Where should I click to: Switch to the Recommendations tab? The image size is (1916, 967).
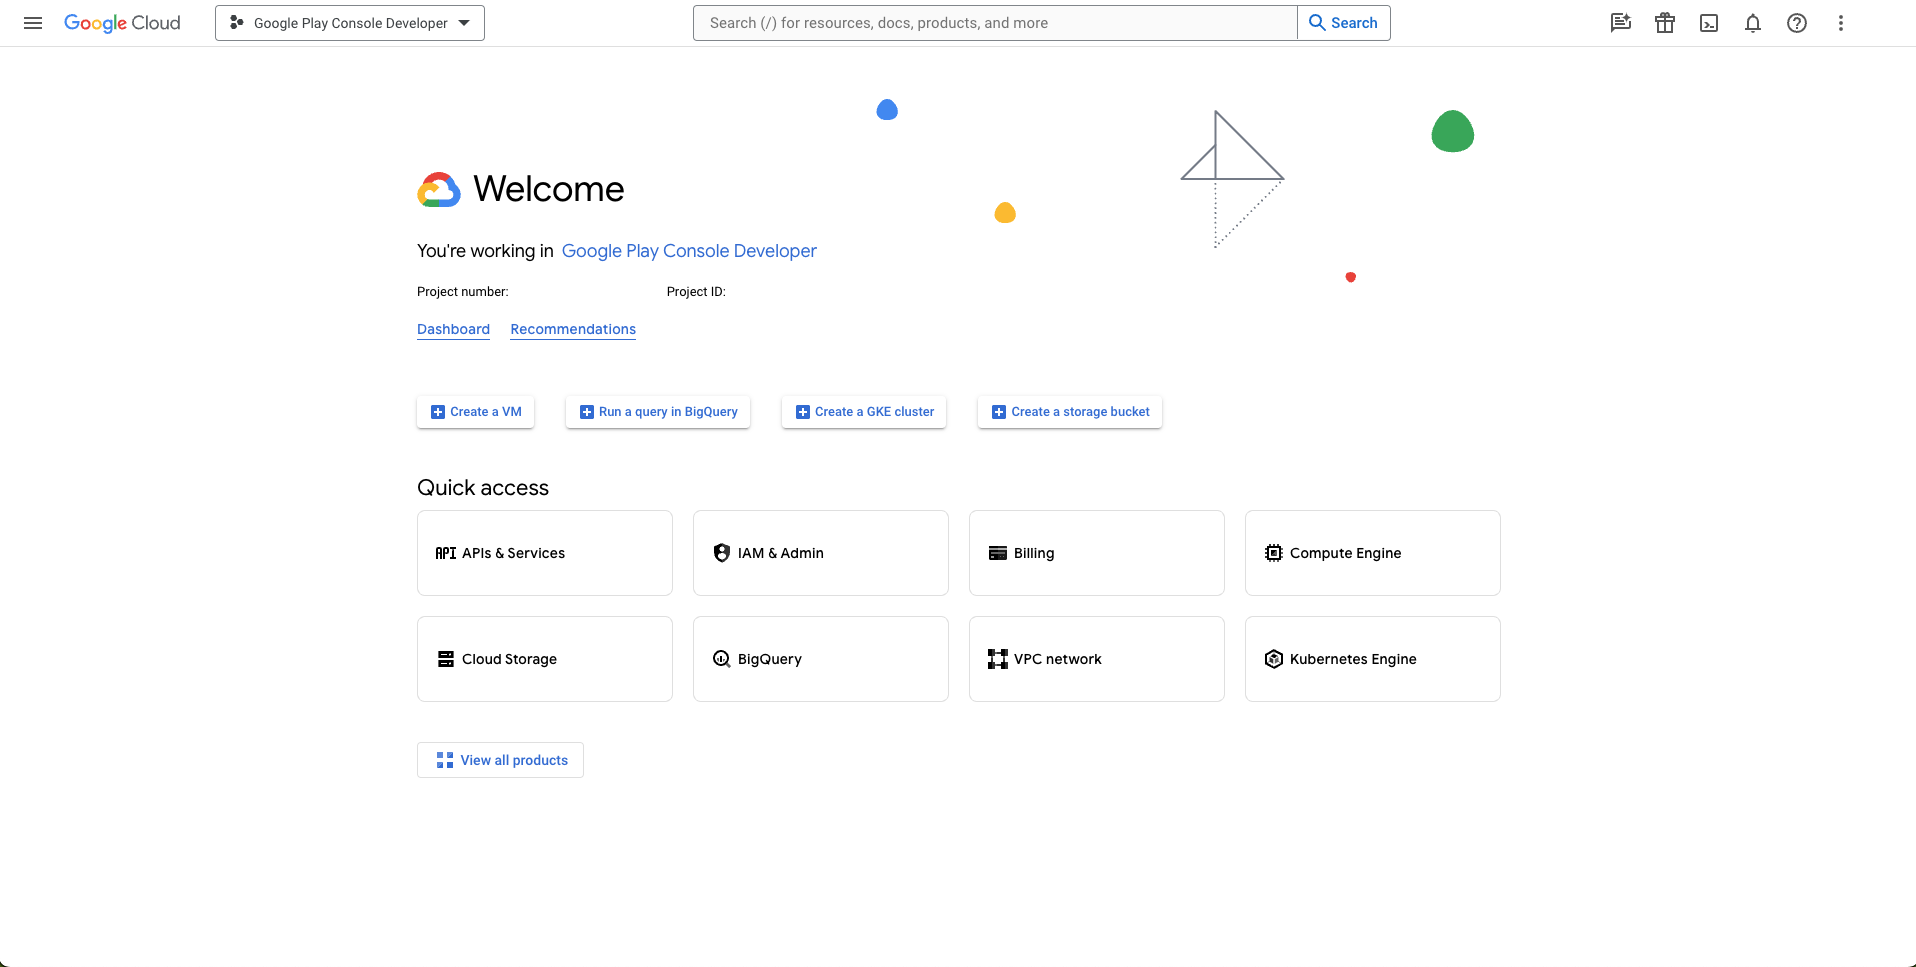pos(572,329)
